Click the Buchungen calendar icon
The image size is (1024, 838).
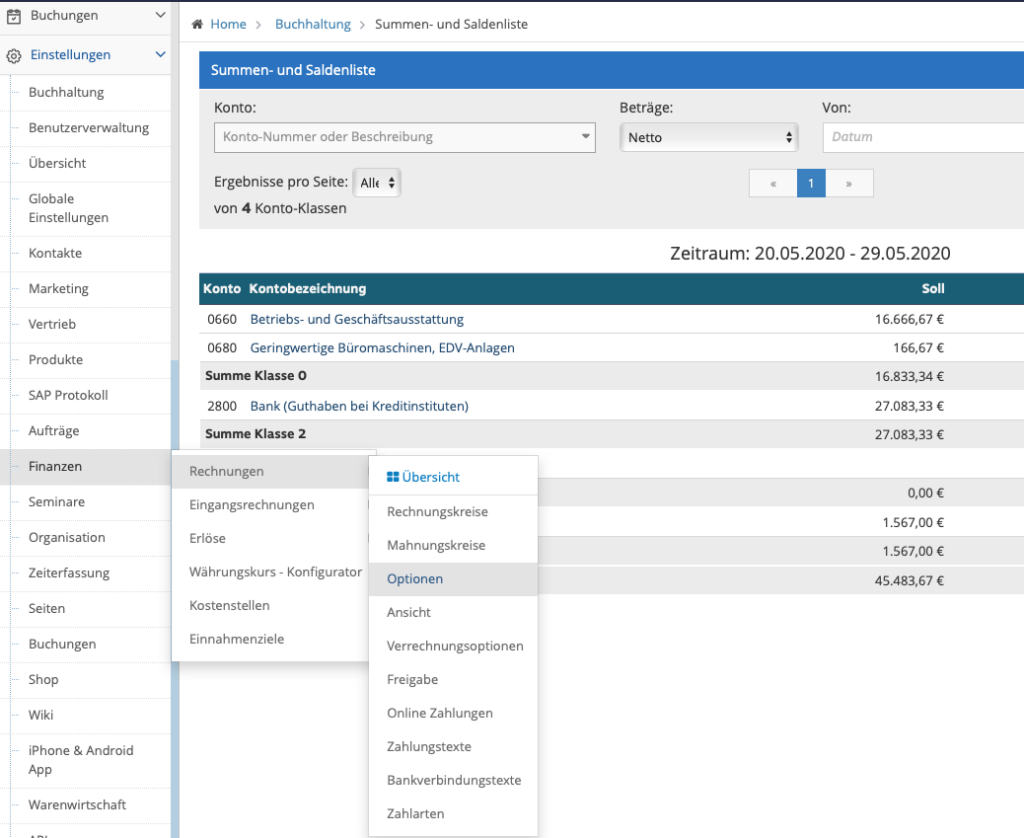(14, 16)
